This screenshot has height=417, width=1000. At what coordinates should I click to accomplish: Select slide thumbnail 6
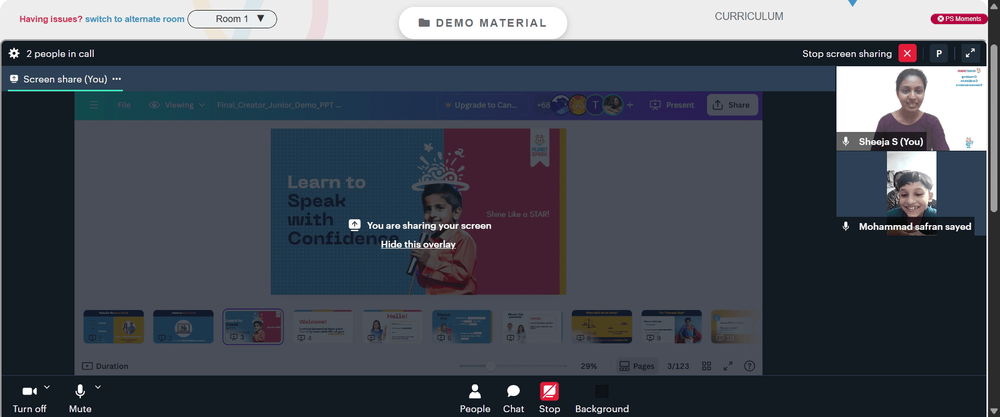tap(462, 327)
